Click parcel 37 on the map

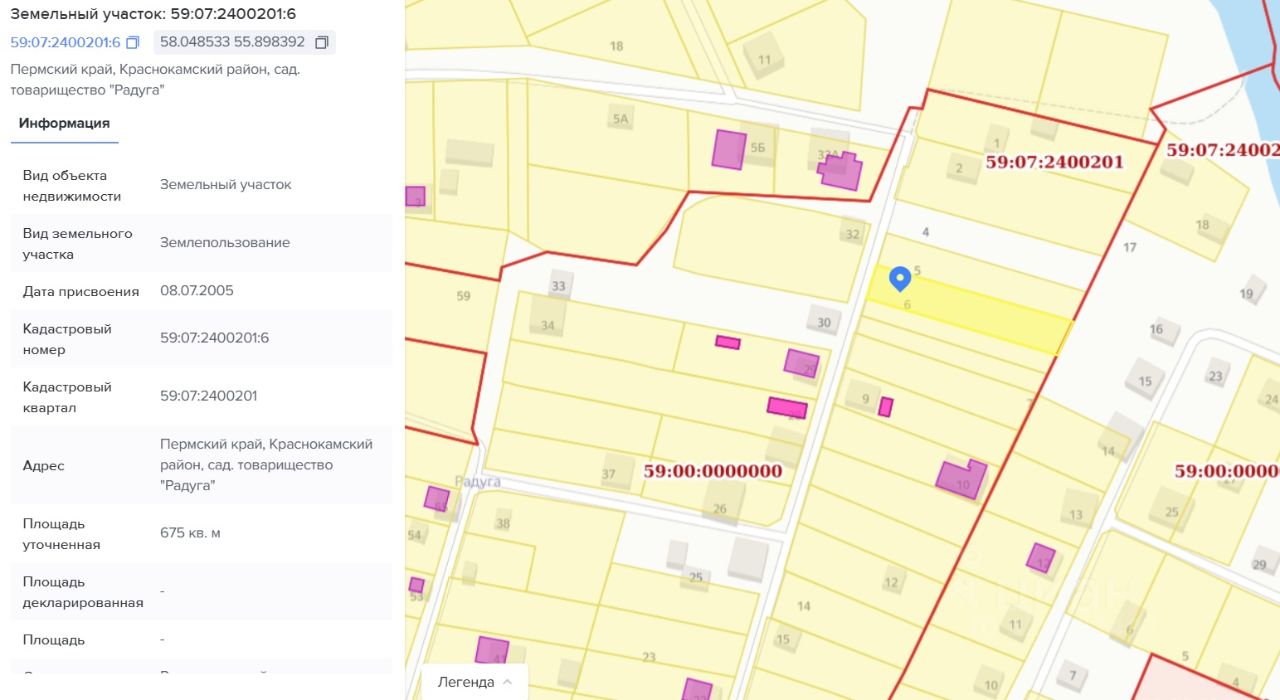pyautogui.click(x=609, y=473)
